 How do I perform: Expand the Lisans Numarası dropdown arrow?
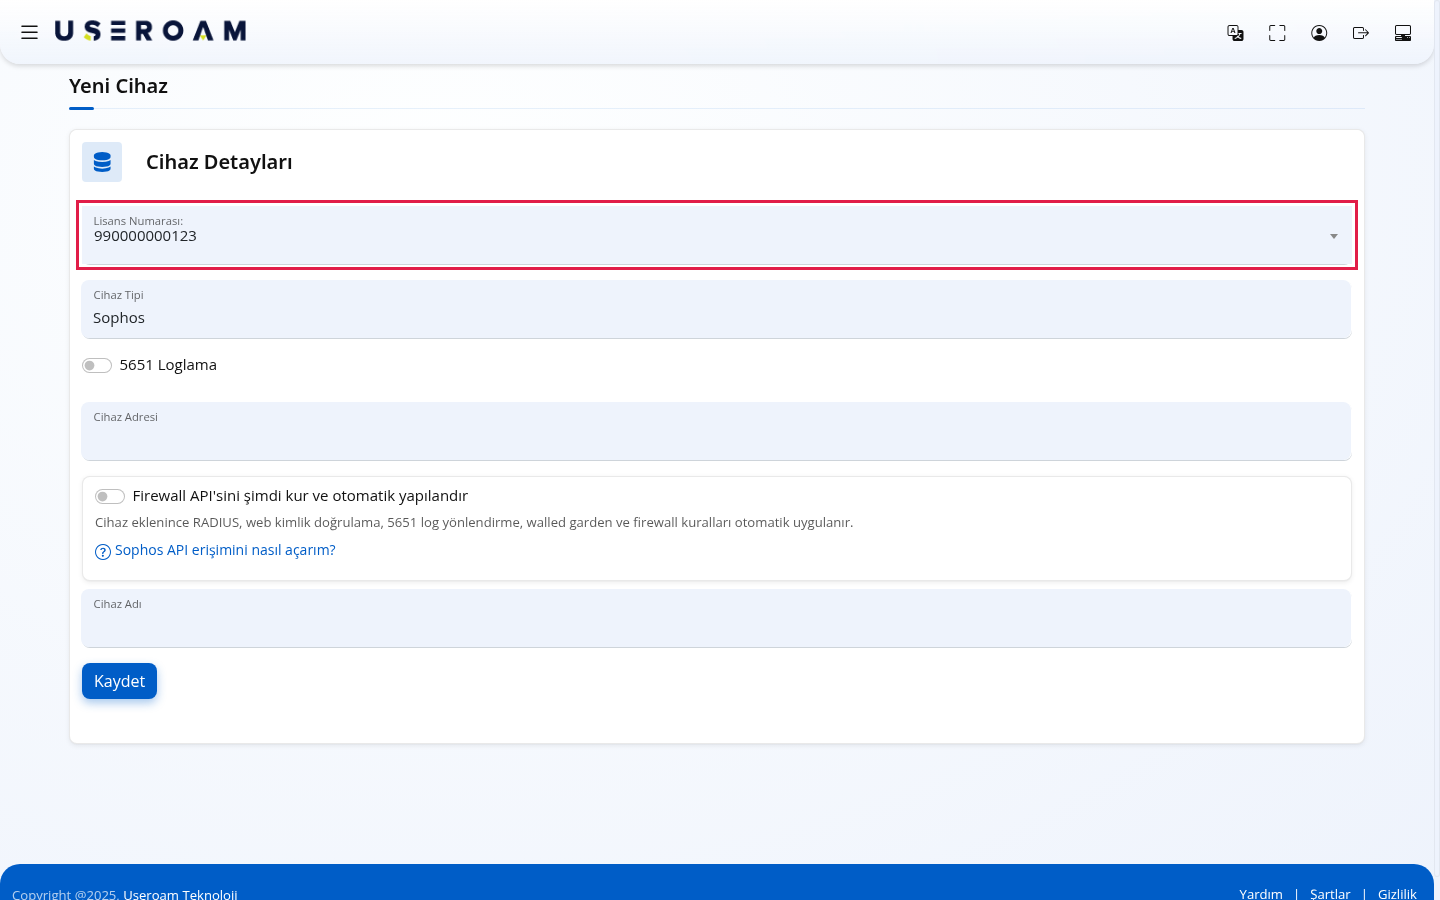1333,237
